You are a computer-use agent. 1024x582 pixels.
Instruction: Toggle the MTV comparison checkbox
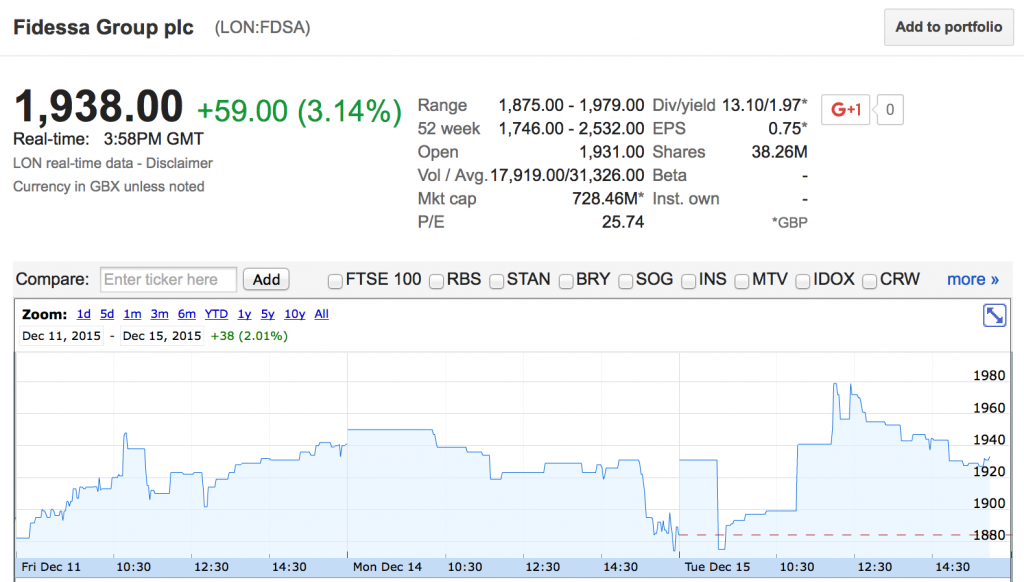click(x=742, y=281)
